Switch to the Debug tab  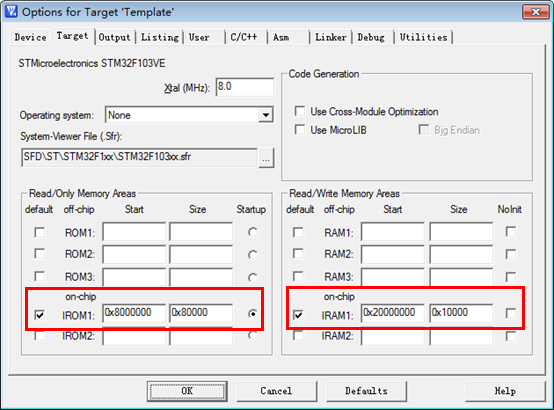(371, 37)
